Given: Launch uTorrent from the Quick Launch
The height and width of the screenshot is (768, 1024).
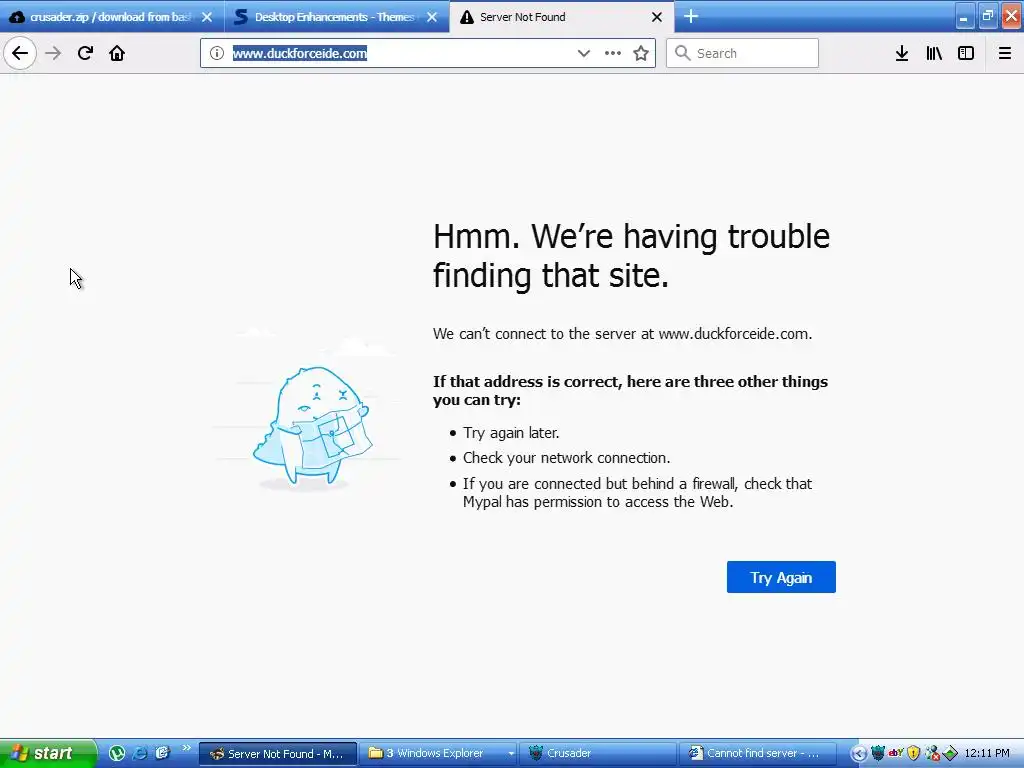Looking at the screenshot, I should 117,753.
